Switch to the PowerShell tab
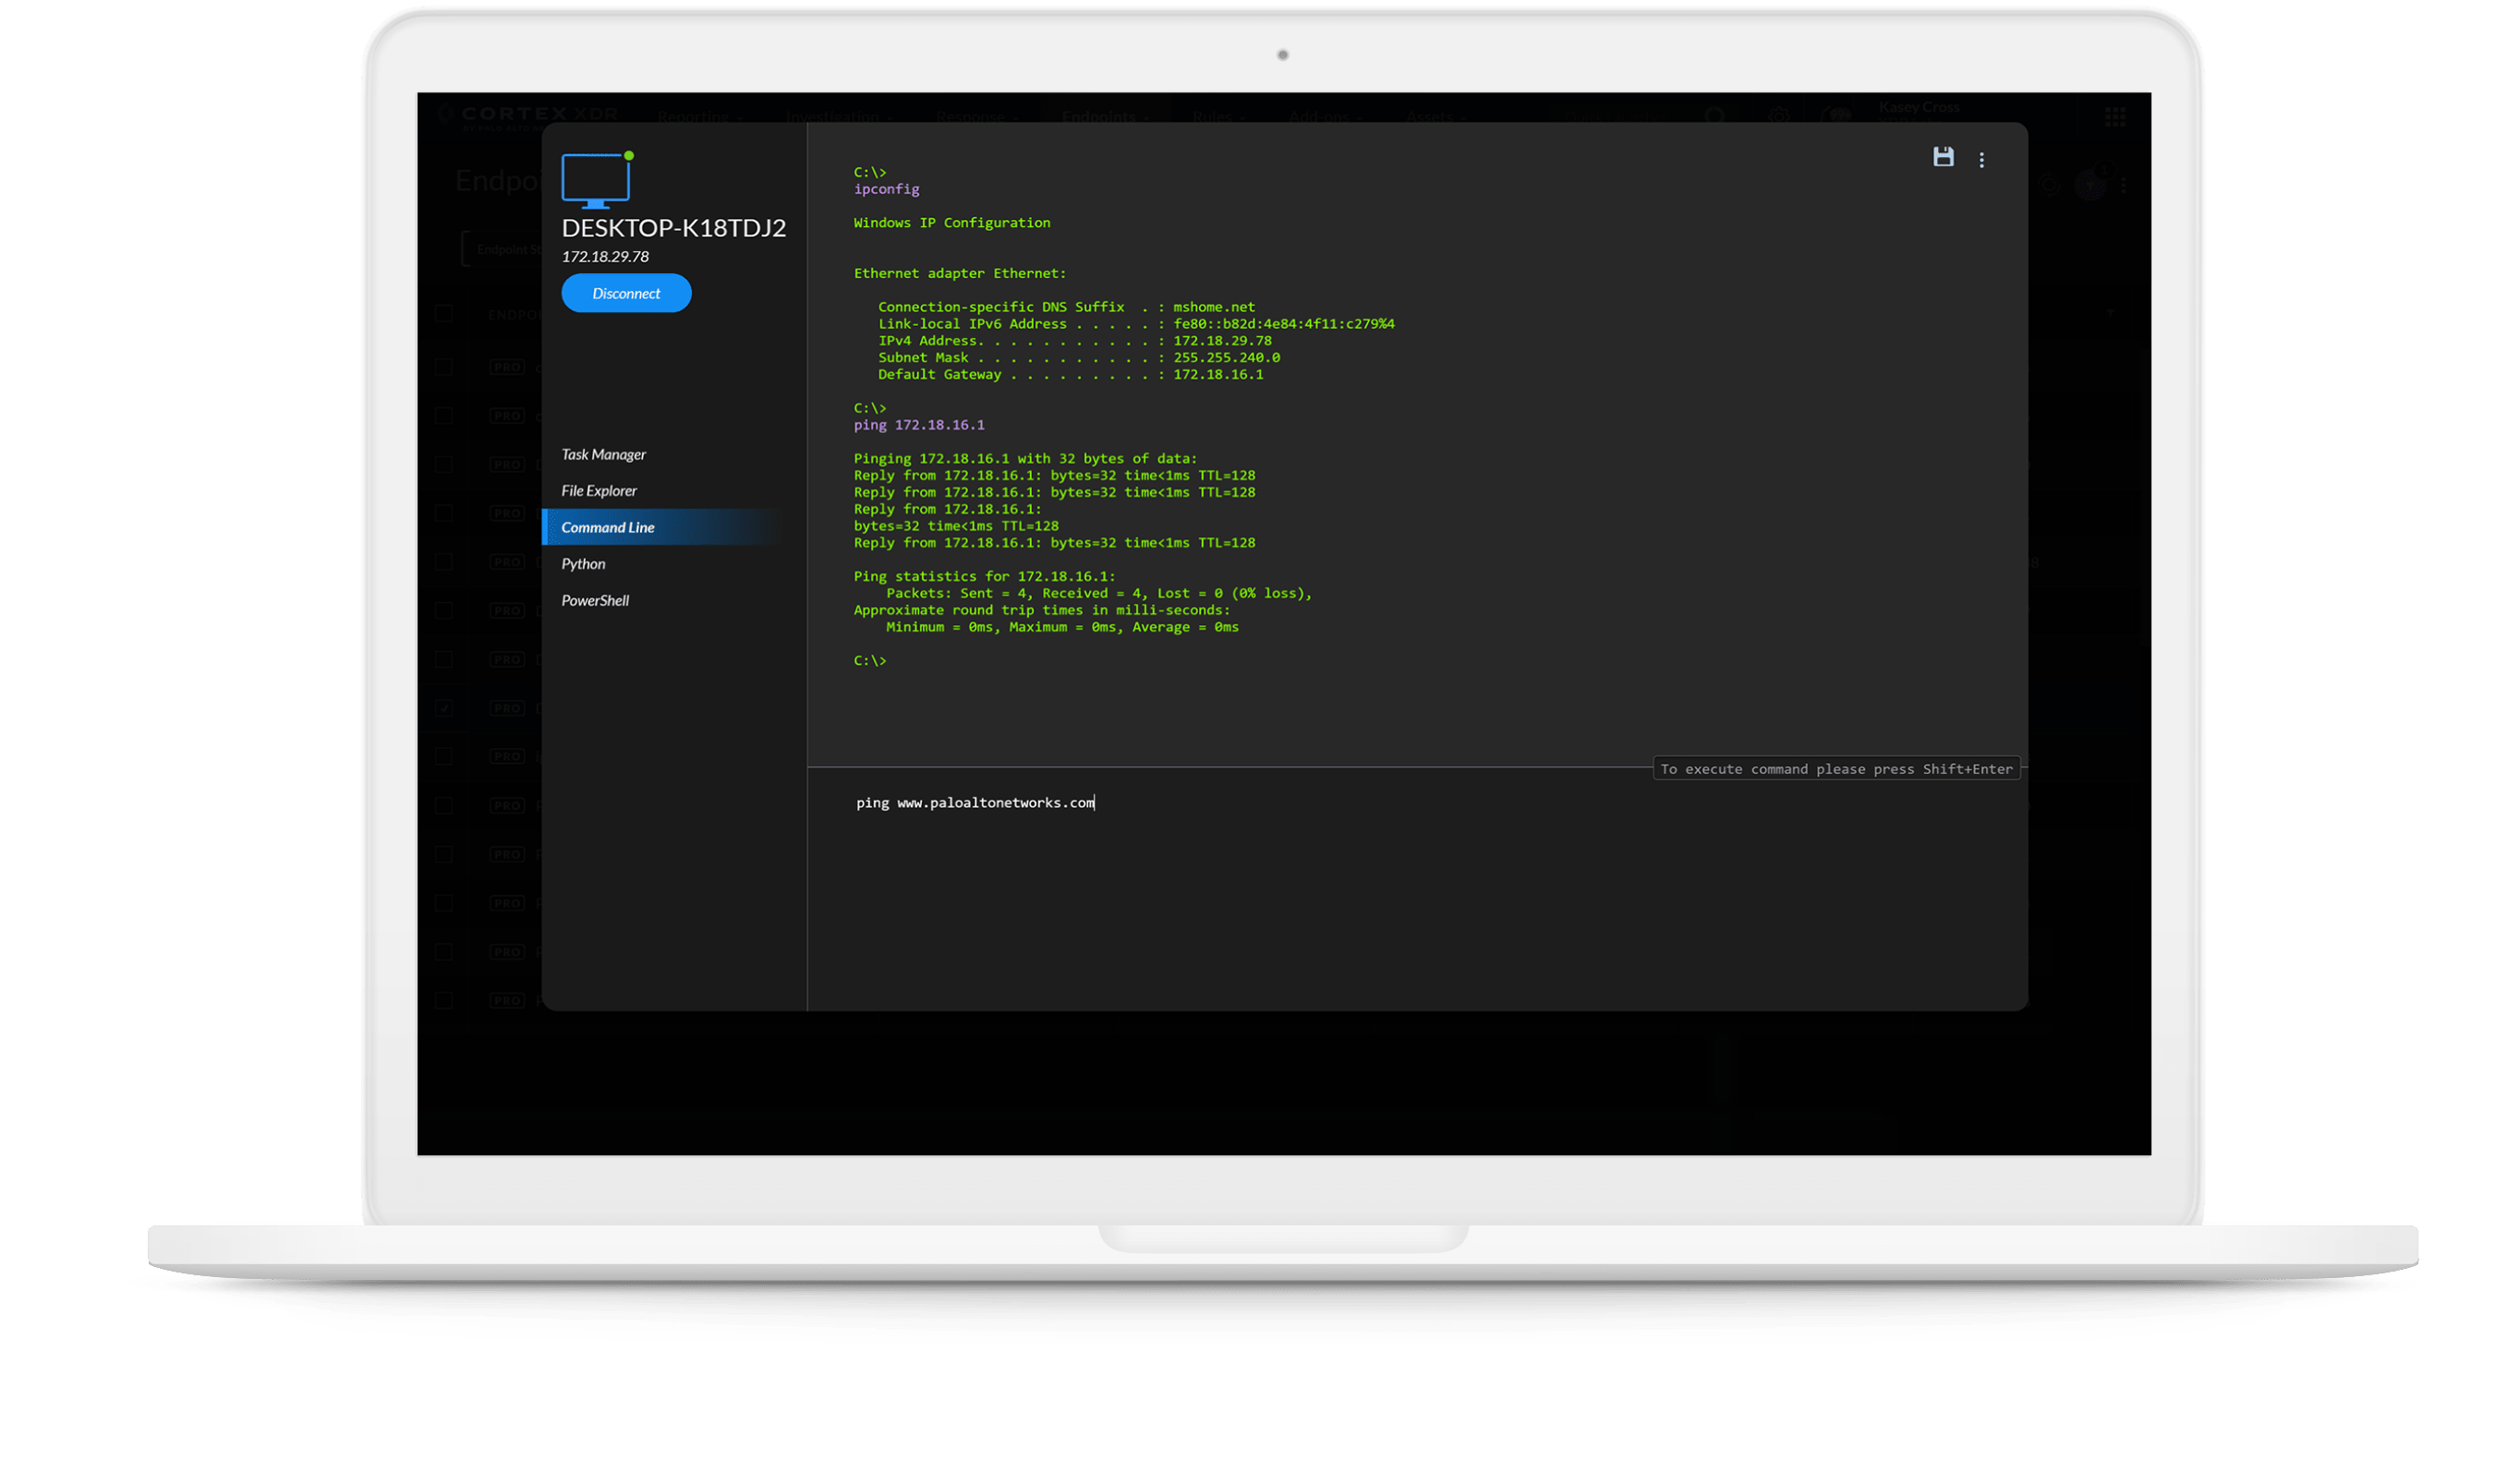 click(x=595, y=600)
